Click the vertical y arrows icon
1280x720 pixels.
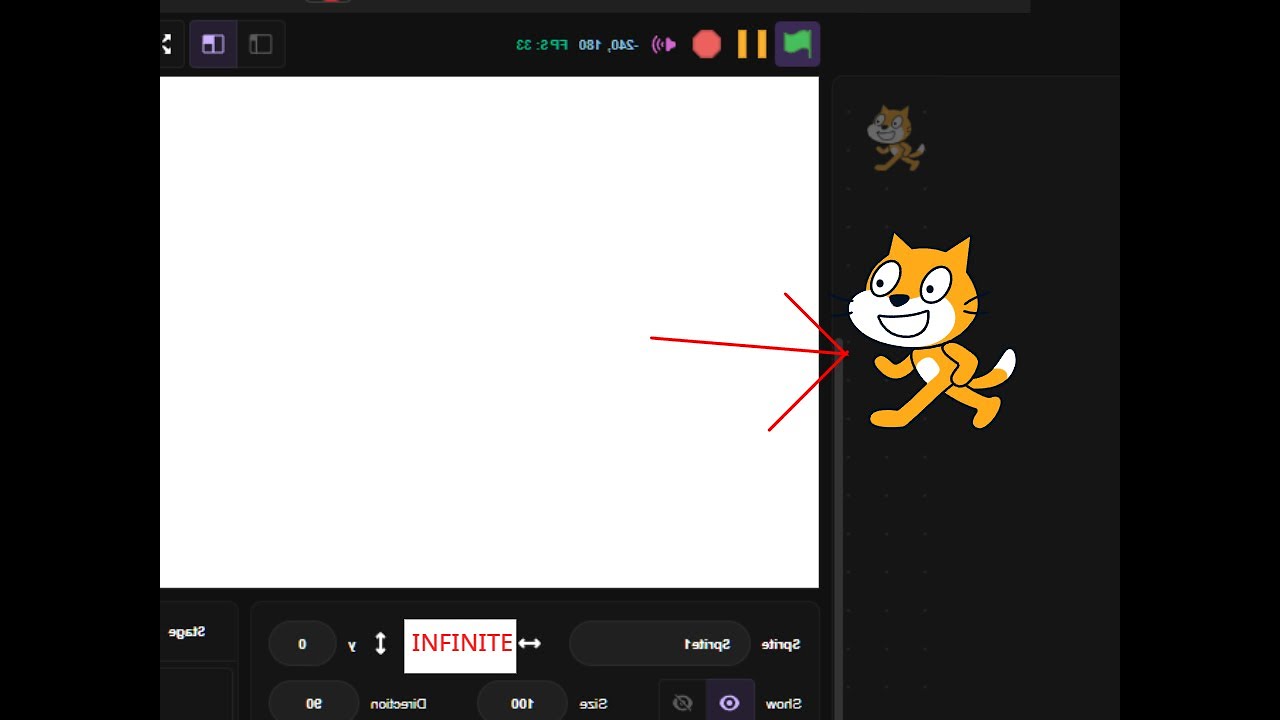[380, 643]
